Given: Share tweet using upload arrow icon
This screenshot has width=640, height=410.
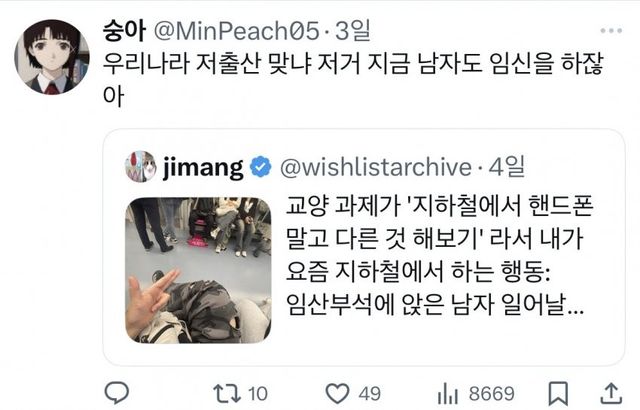Looking at the screenshot, I should point(611,394).
